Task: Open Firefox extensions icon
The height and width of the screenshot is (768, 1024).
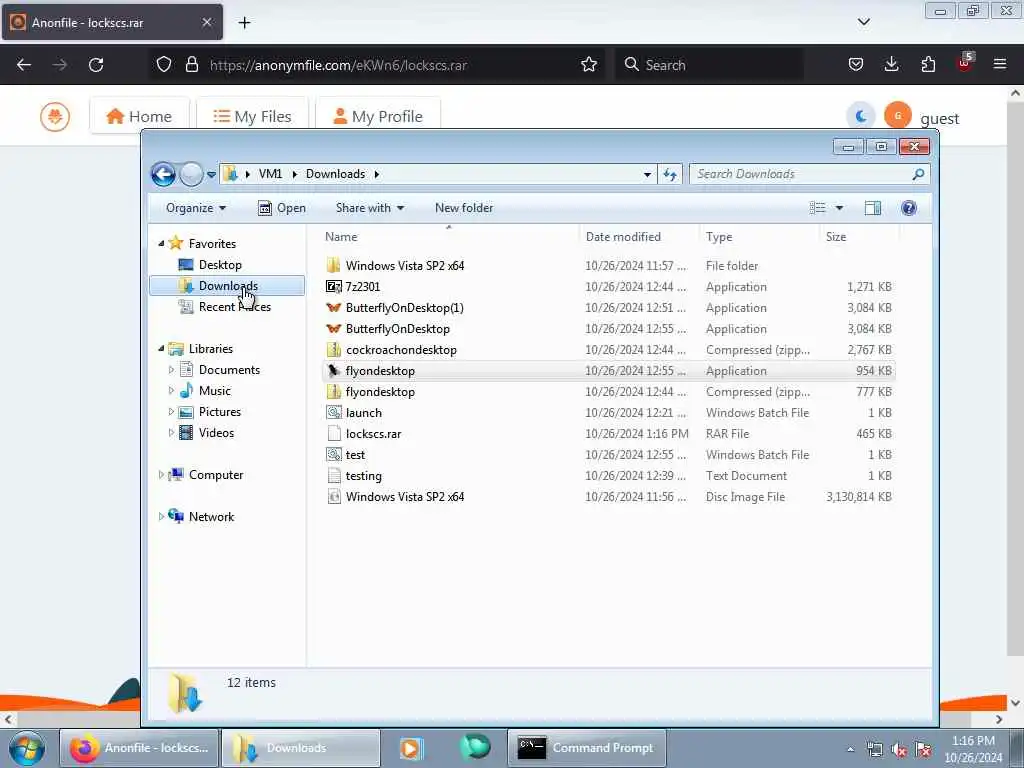Action: (928, 65)
